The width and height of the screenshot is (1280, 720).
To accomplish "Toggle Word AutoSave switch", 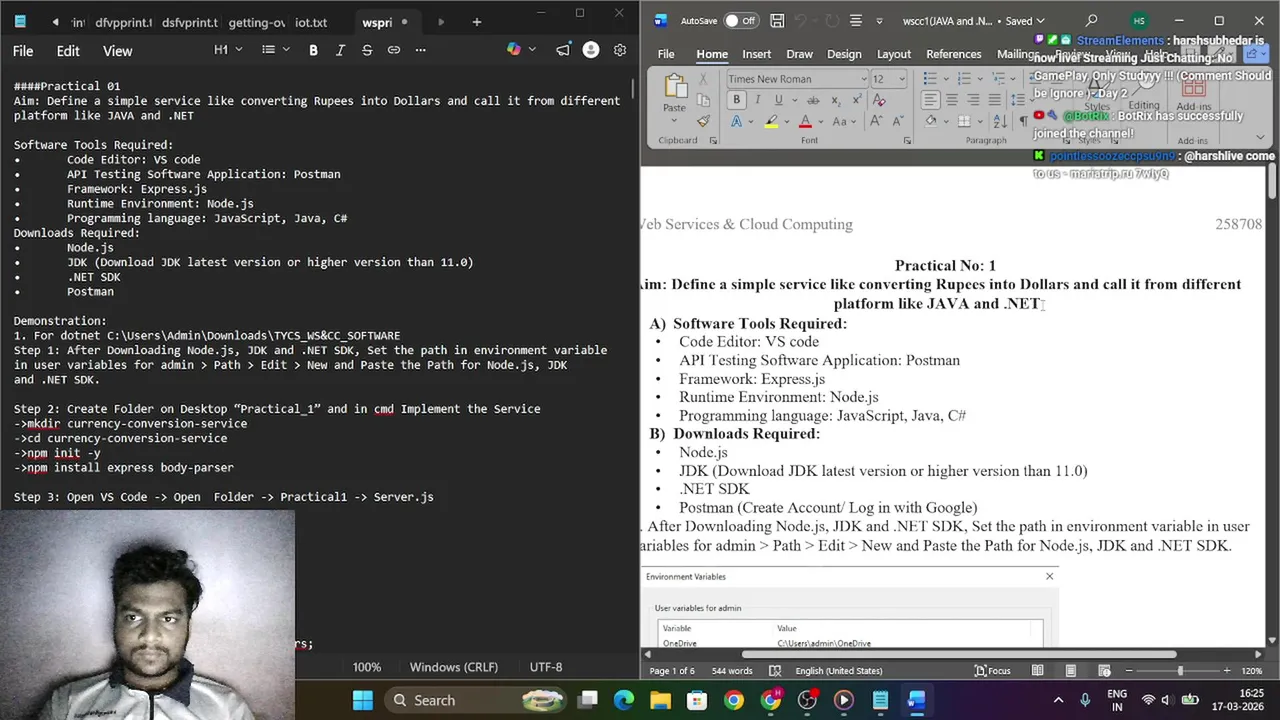I will pos(741,21).
